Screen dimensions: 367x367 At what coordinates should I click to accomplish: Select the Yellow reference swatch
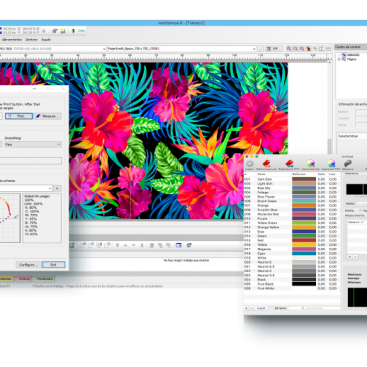(x=304, y=245)
